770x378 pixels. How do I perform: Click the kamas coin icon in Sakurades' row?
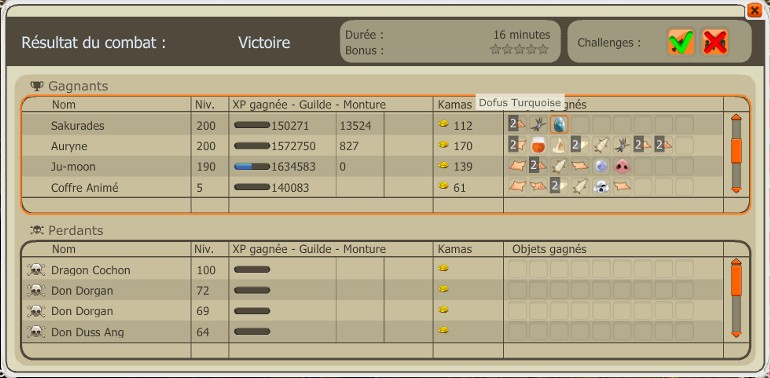point(443,124)
